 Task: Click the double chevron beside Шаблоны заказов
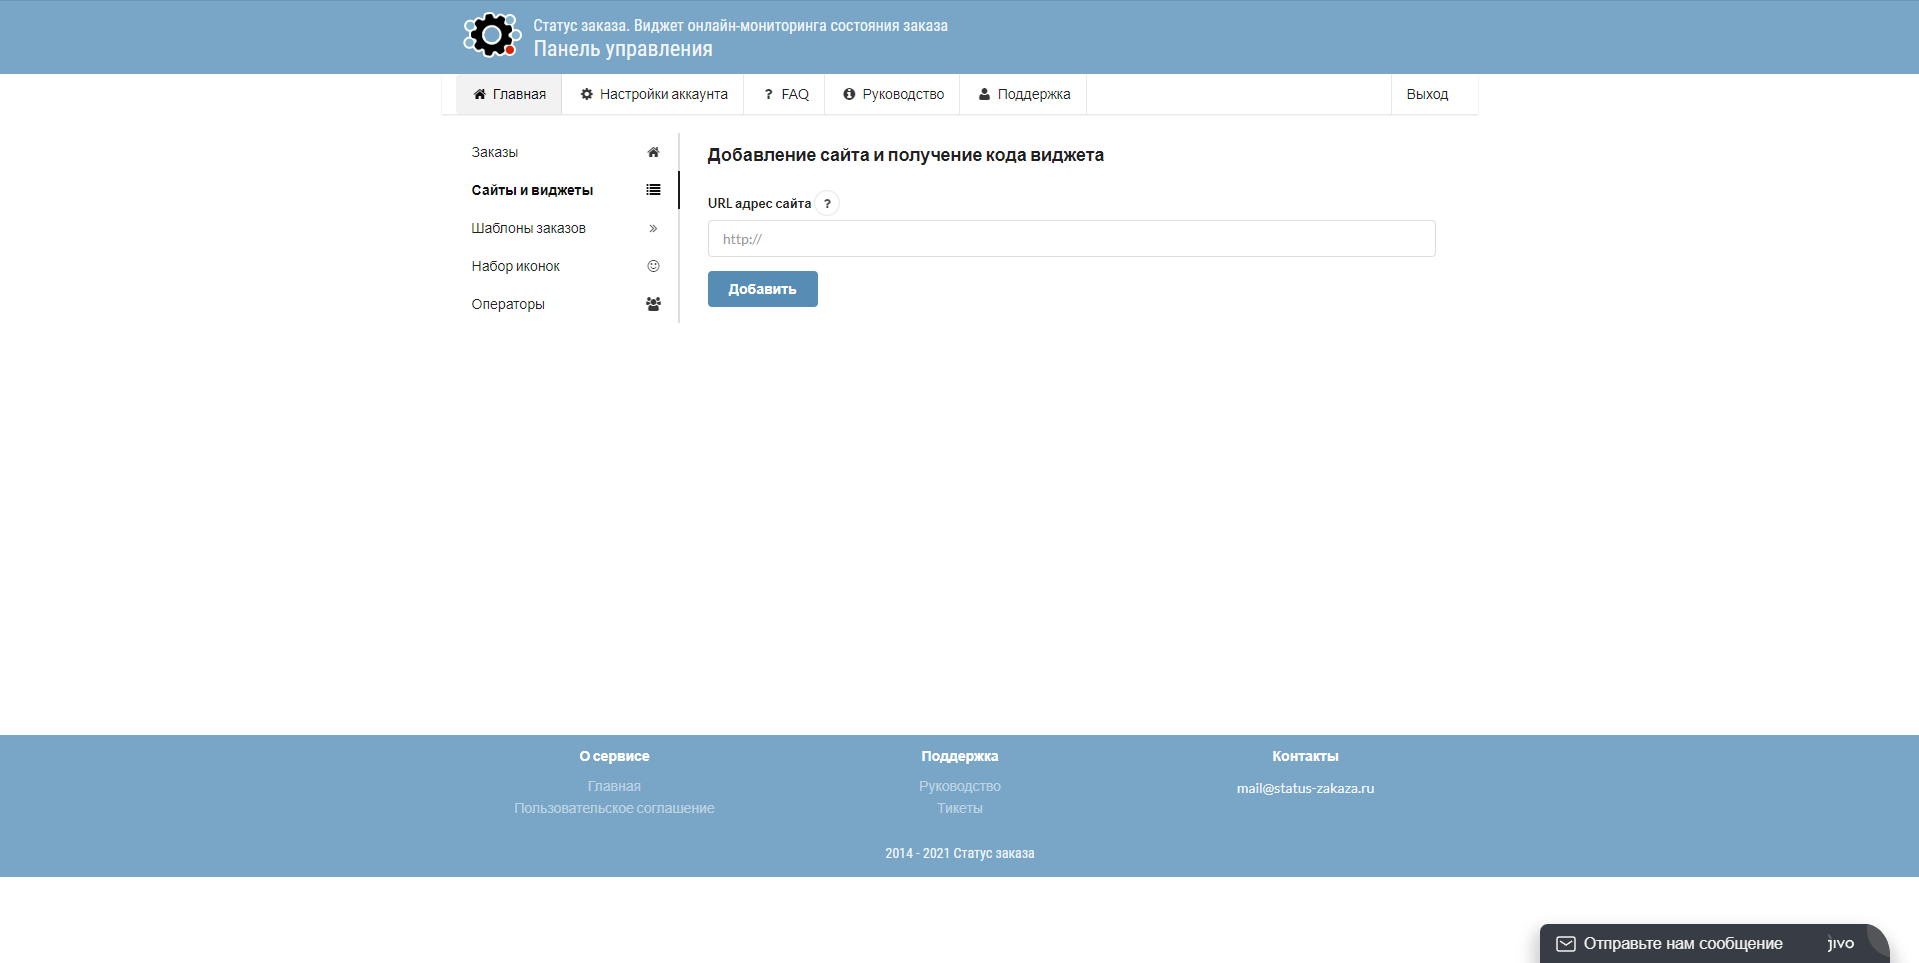click(x=653, y=228)
